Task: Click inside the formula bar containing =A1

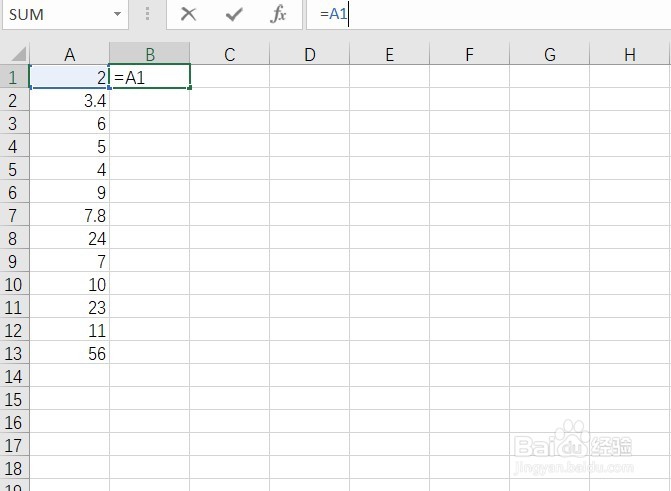Action: (489, 14)
